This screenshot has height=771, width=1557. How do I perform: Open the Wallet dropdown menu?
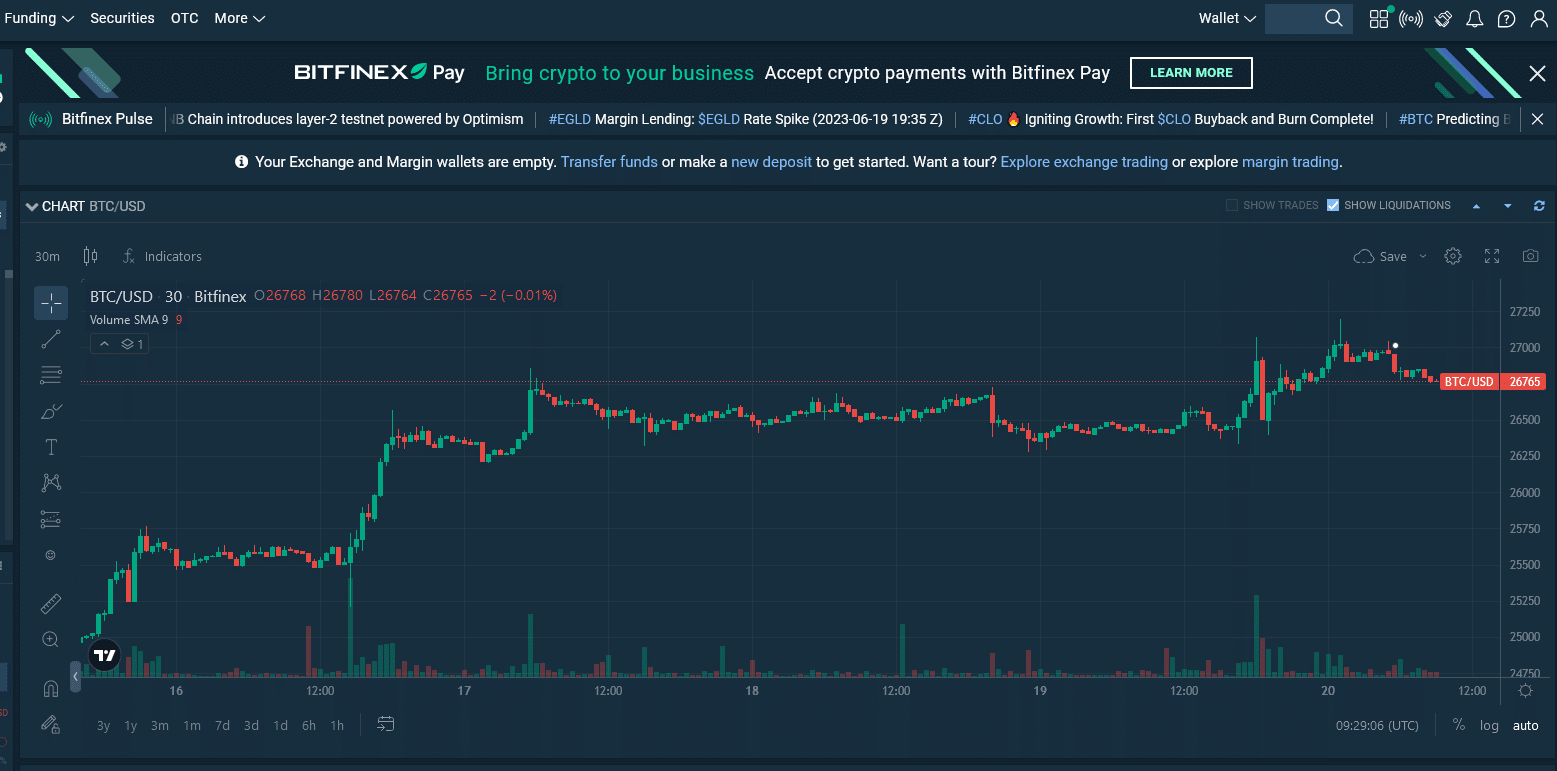[1226, 18]
